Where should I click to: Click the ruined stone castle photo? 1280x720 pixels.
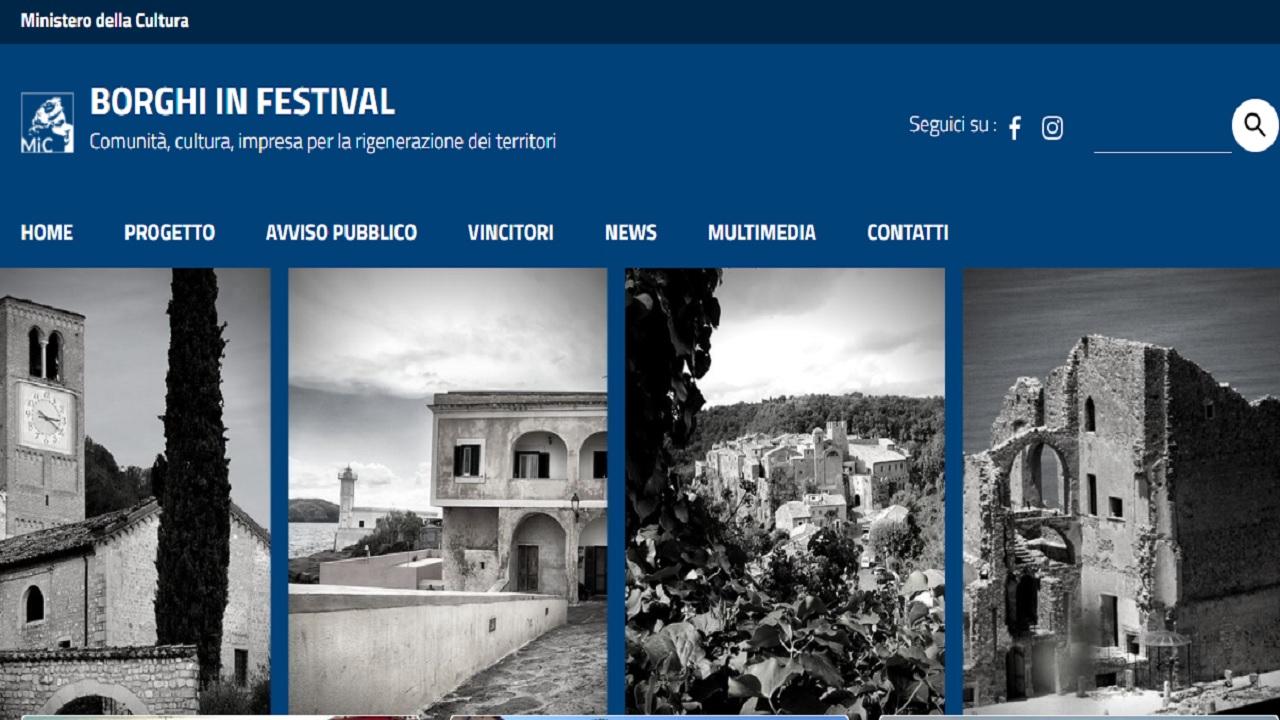pyautogui.click(x=1121, y=492)
